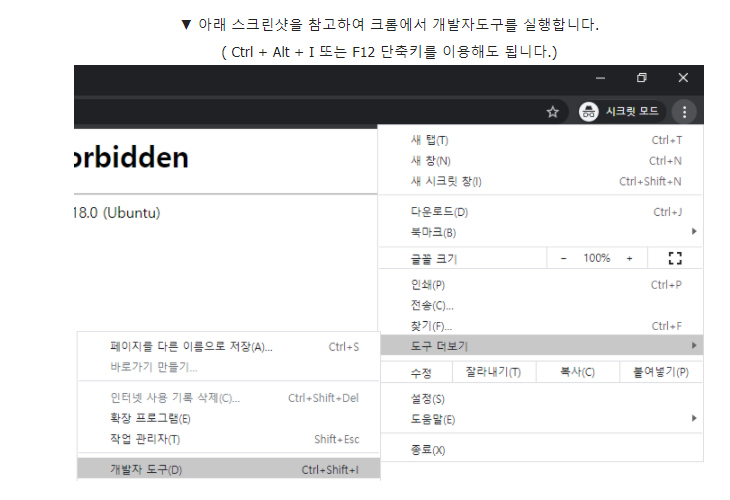Minimize the Chrome window
This screenshot has height=500, width=730.
(x=601, y=78)
